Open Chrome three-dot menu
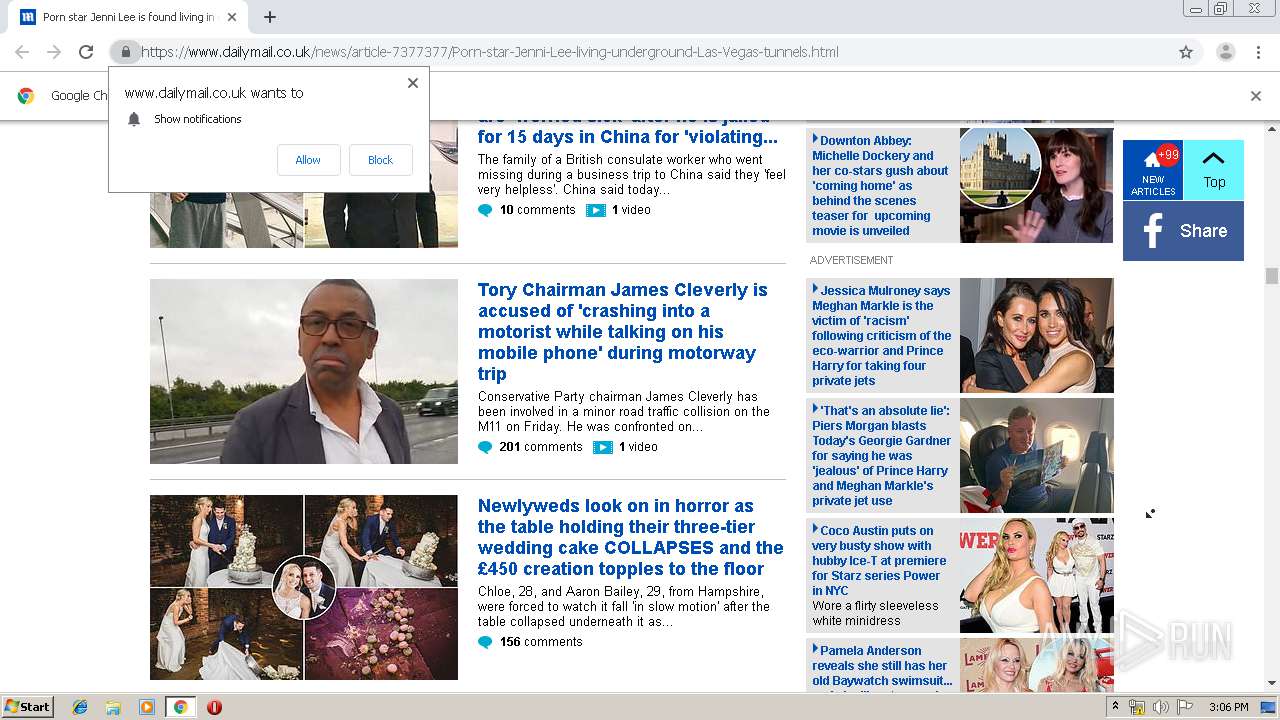This screenshot has width=1280, height=720. 1258,52
